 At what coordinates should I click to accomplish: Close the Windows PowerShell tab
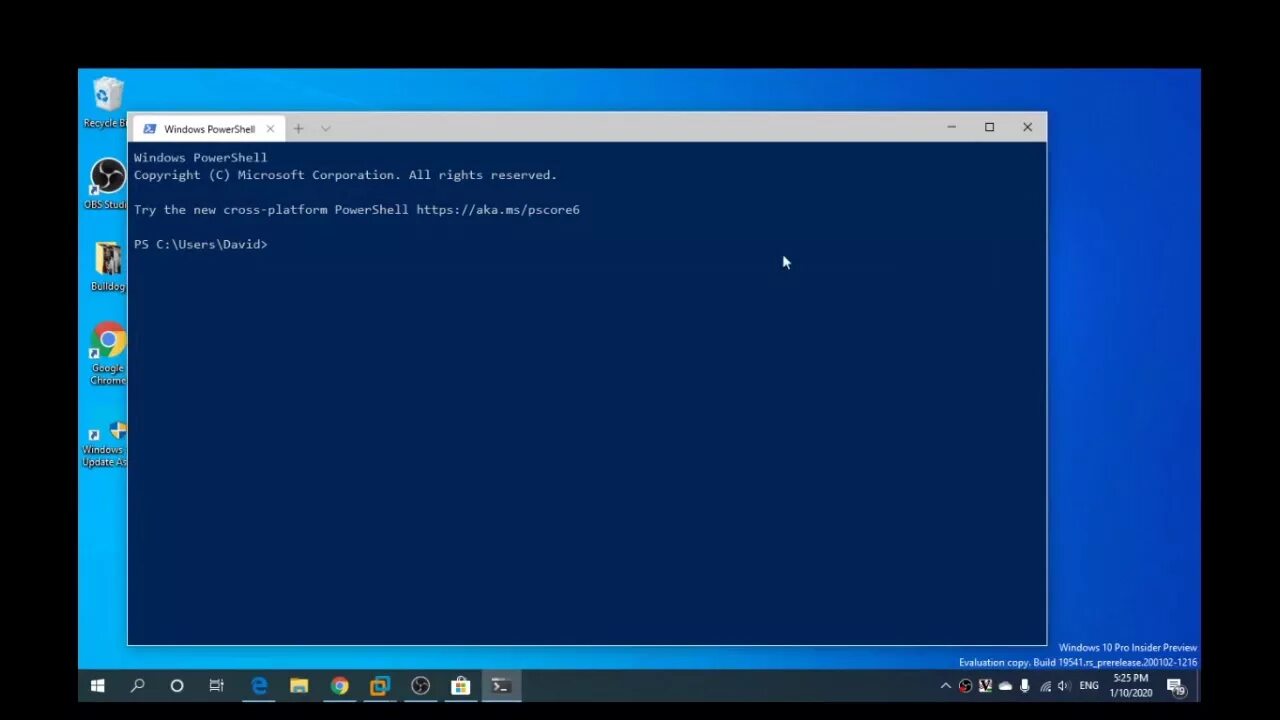point(270,129)
